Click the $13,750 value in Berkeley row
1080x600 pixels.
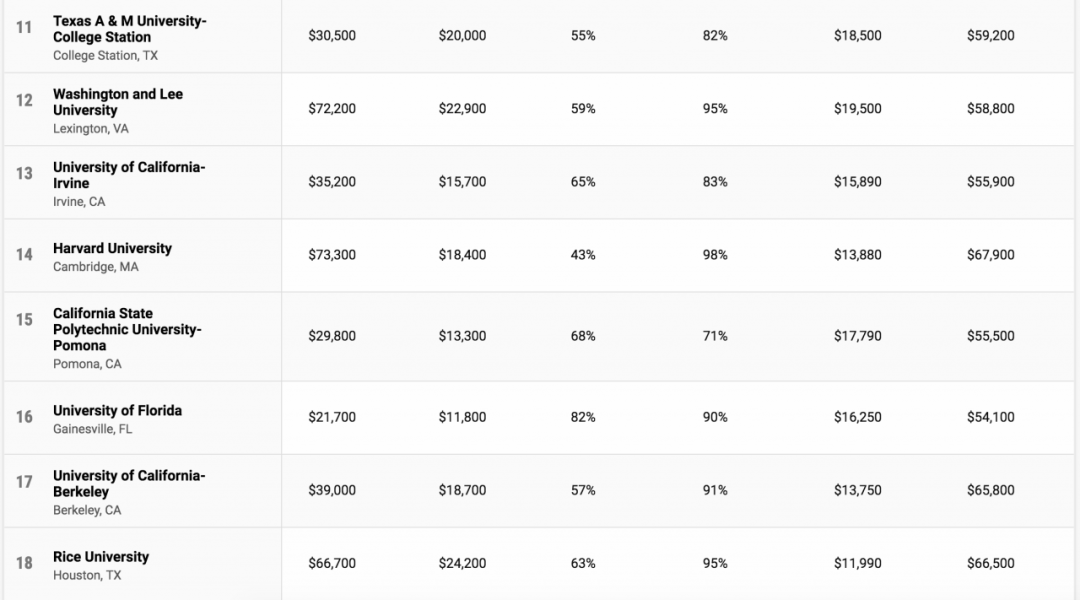pyautogui.click(x=858, y=490)
